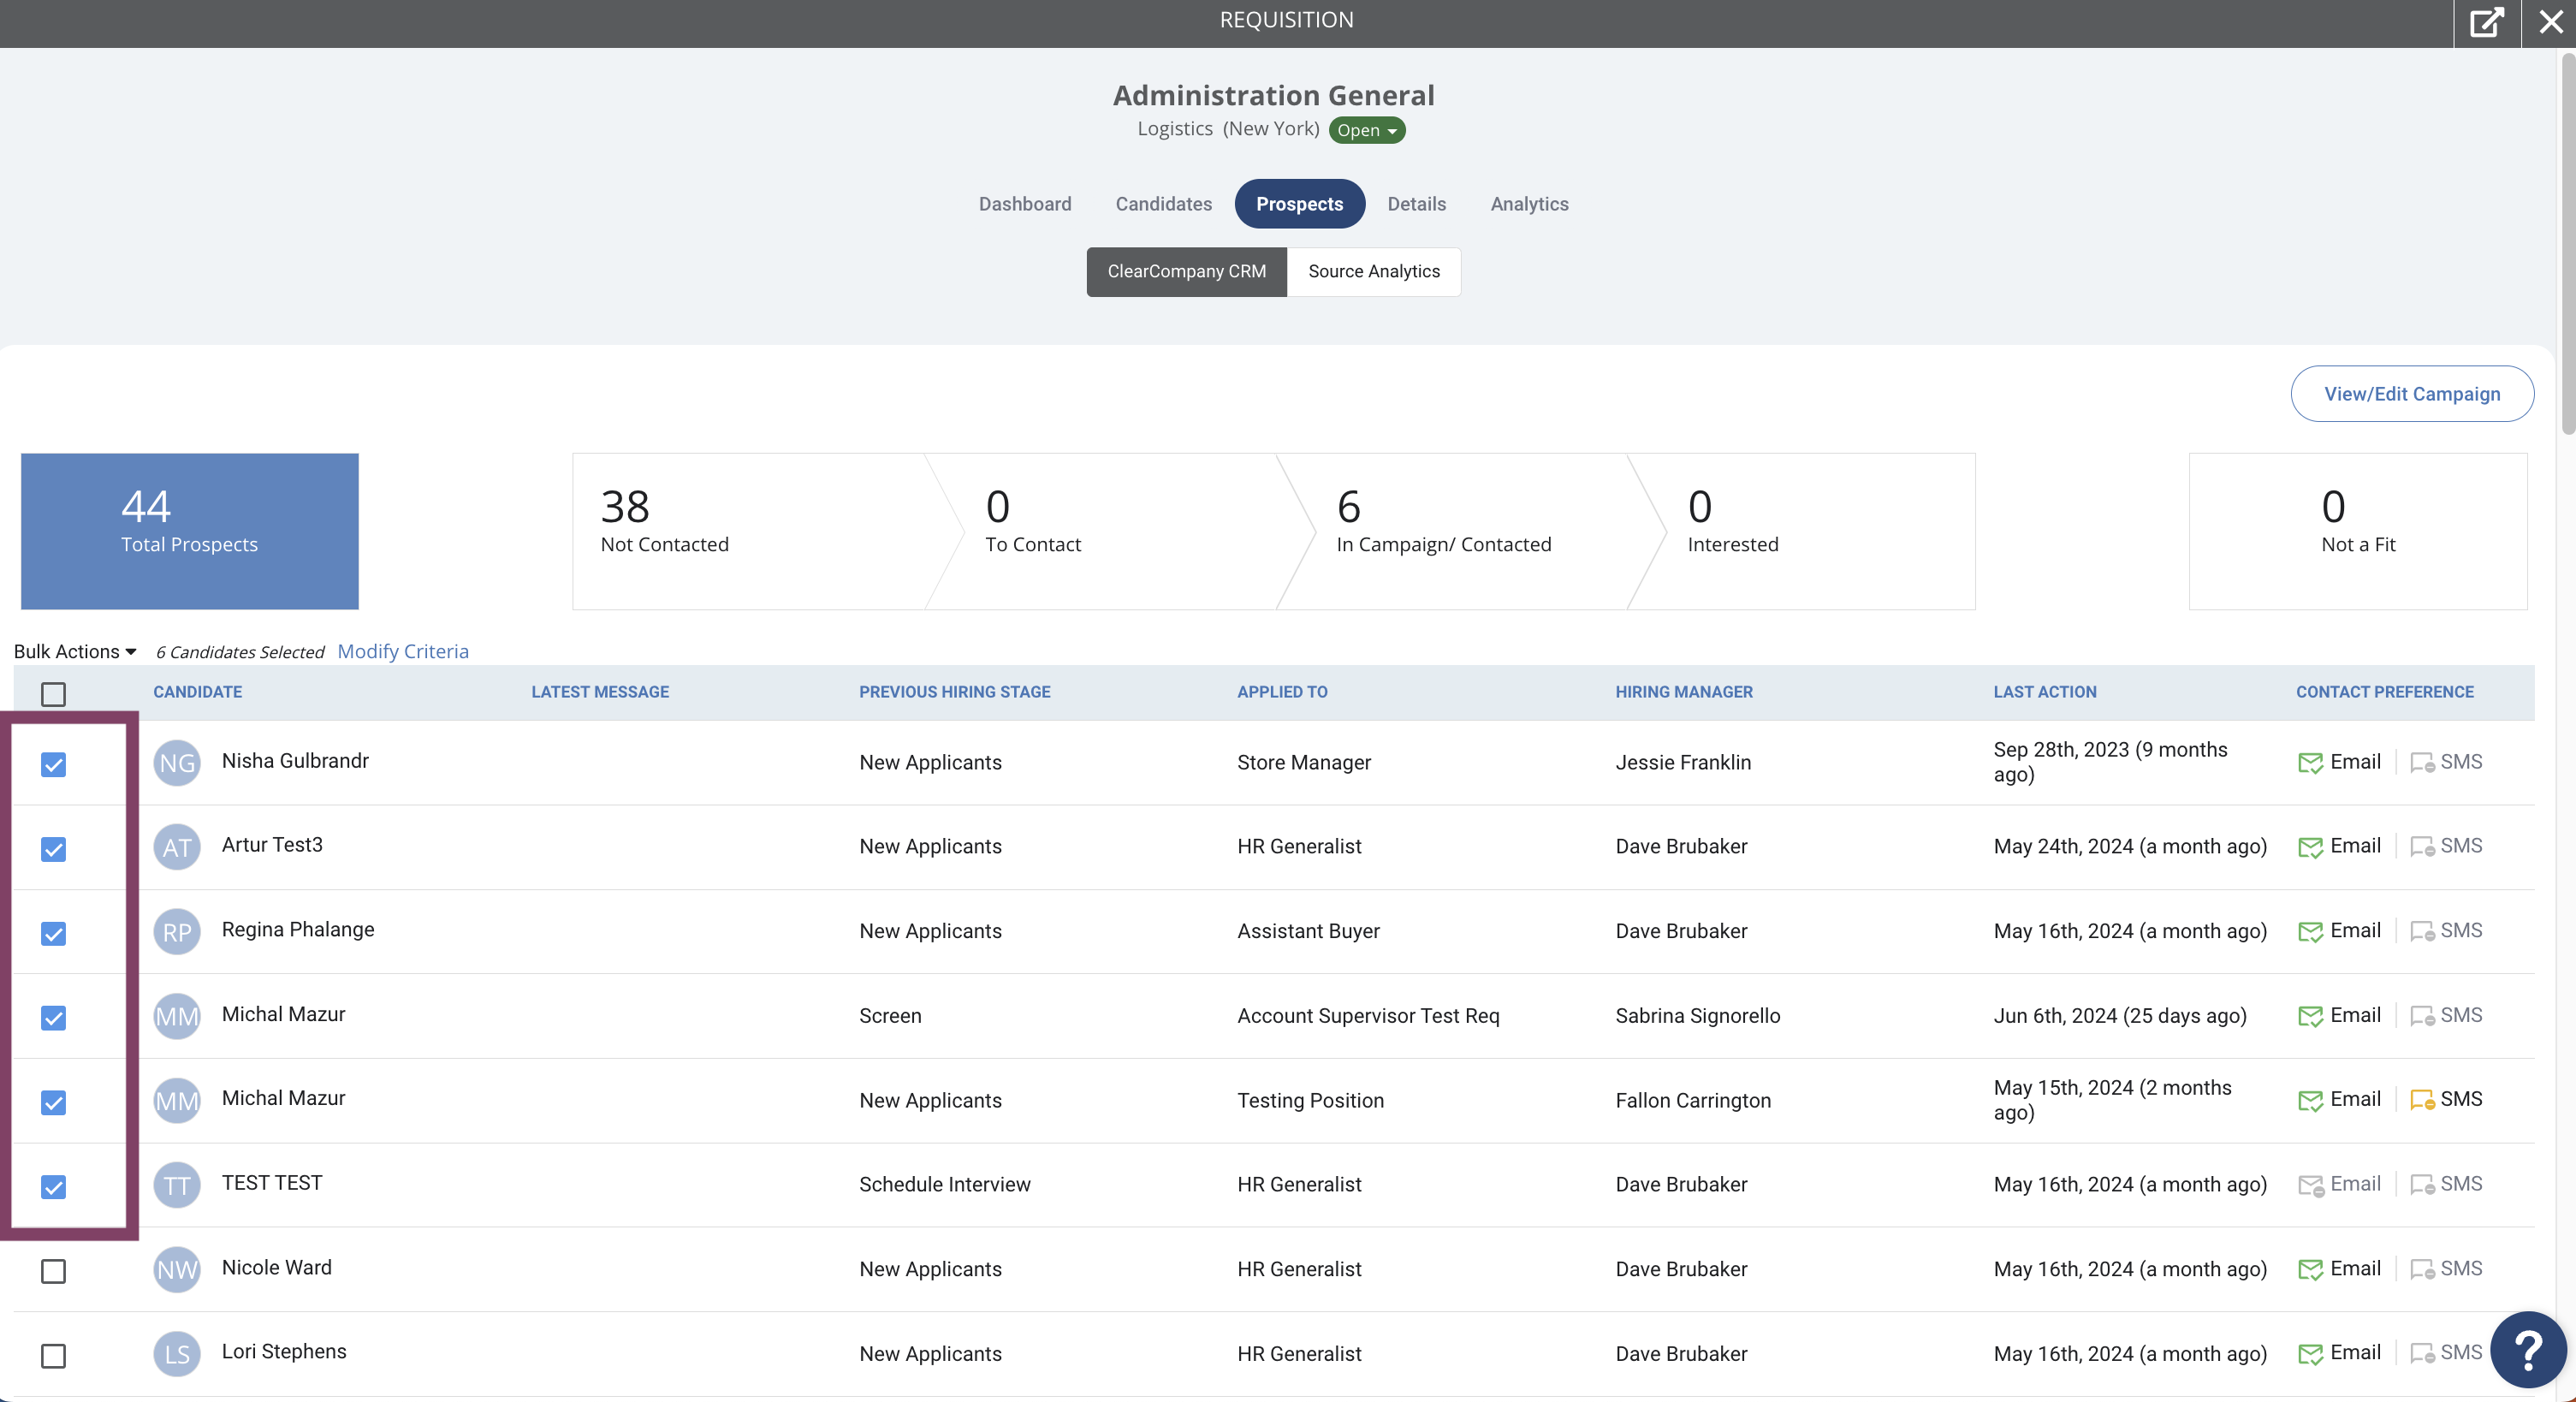2576x1402 pixels.
Task: Click the LS avatar for Lori Stephens
Action: point(177,1354)
